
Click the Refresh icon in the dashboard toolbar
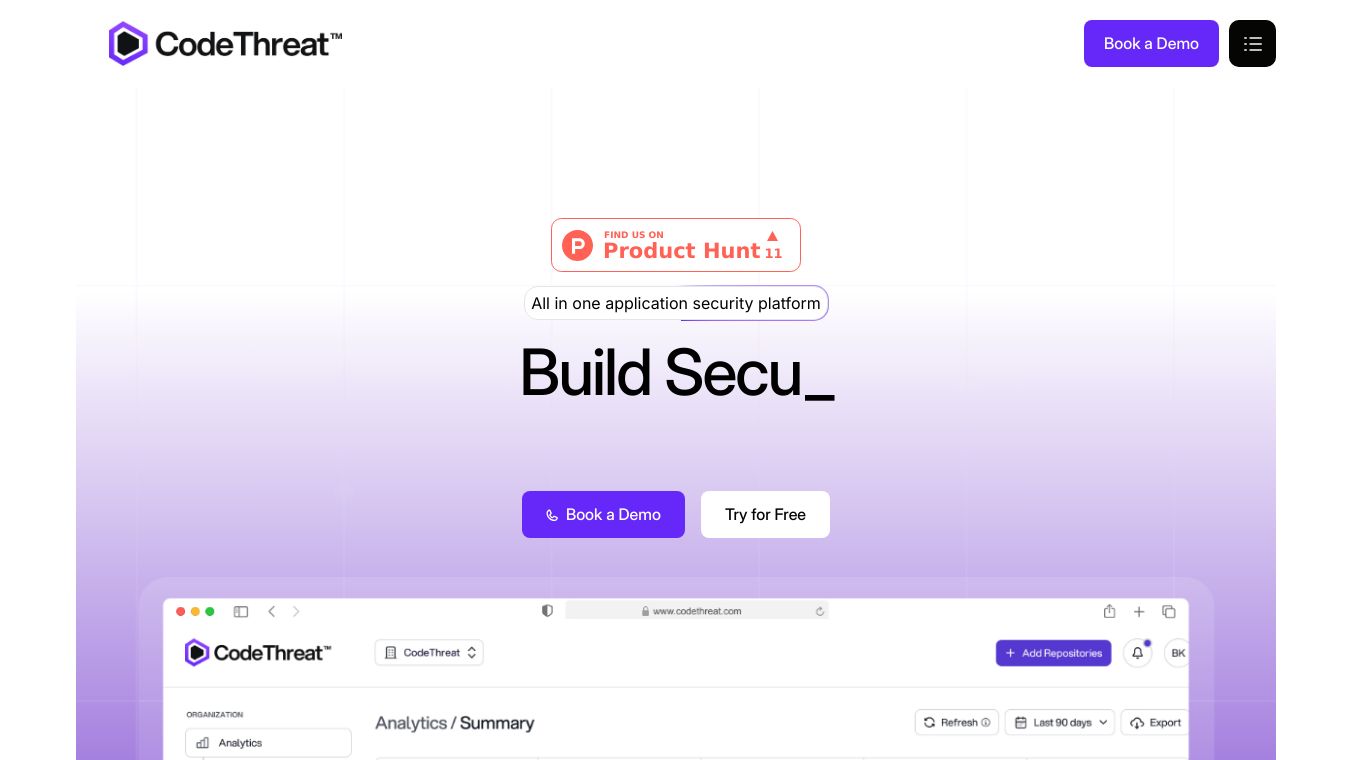coord(931,722)
